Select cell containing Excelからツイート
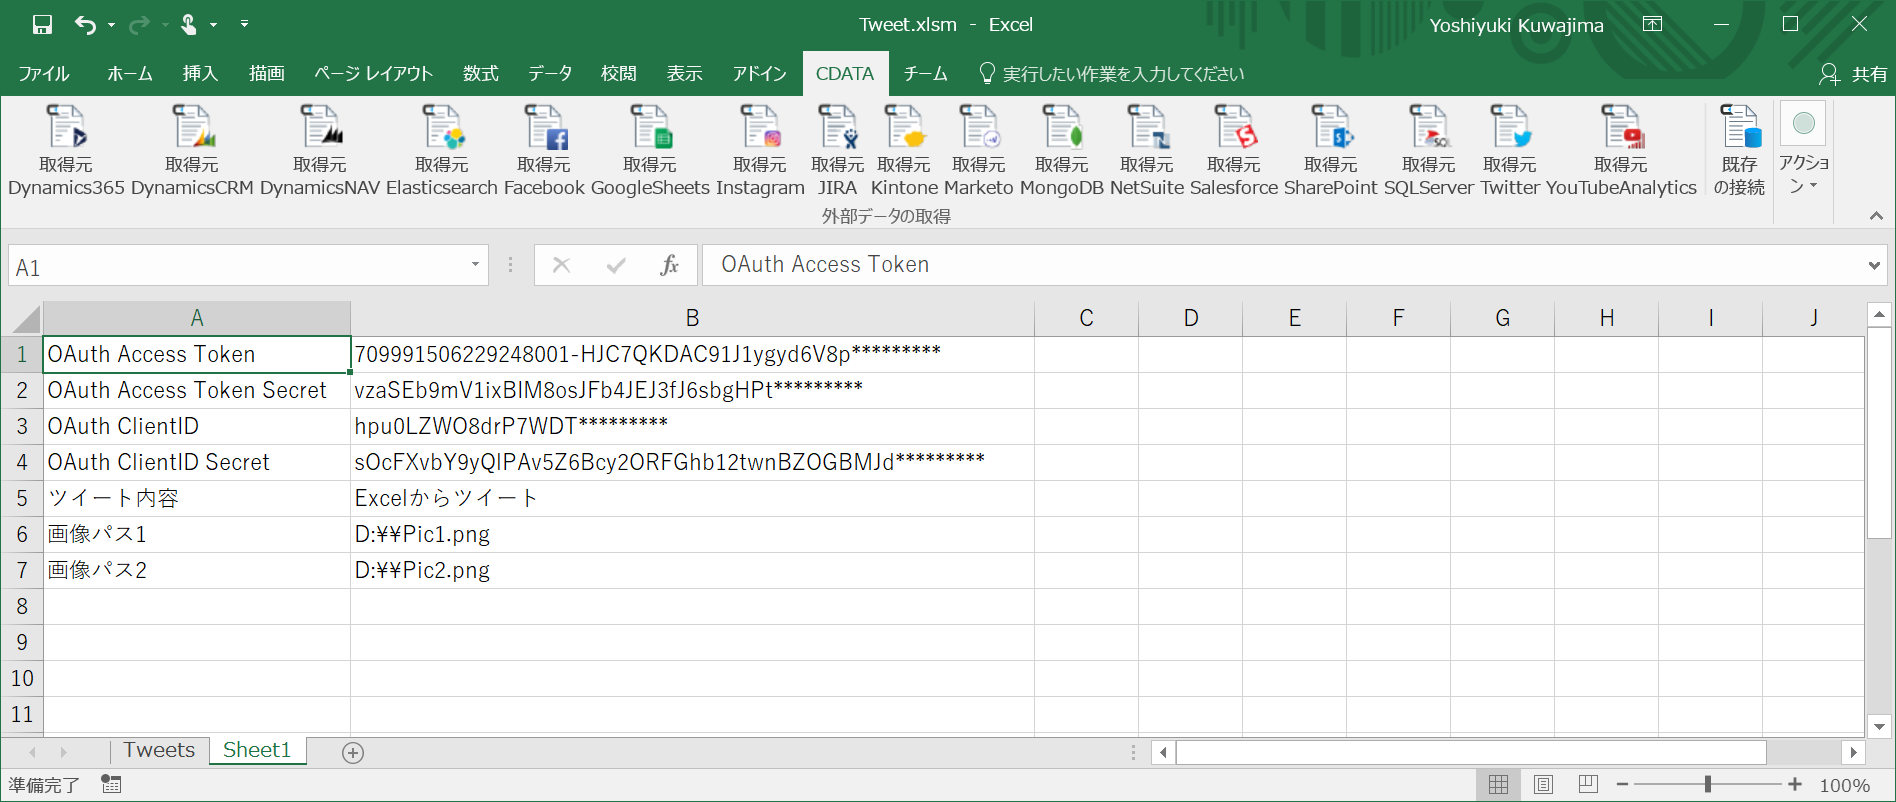This screenshot has width=1896, height=802. coord(692,498)
